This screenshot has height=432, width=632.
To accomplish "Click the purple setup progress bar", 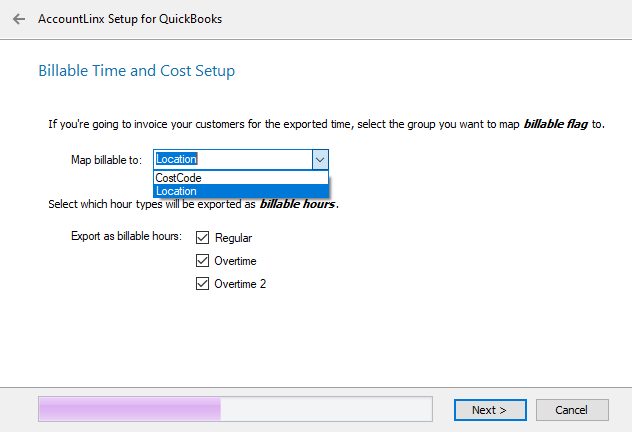I will click(x=234, y=408).
